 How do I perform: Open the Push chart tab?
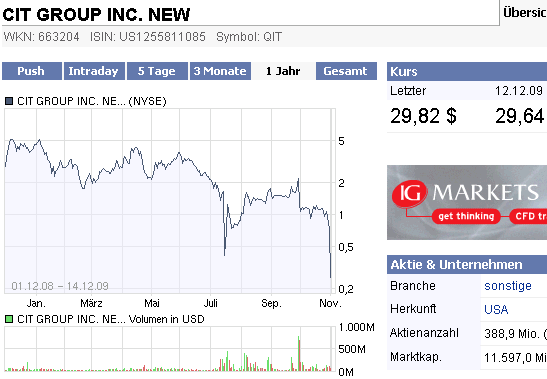(32, 71)
